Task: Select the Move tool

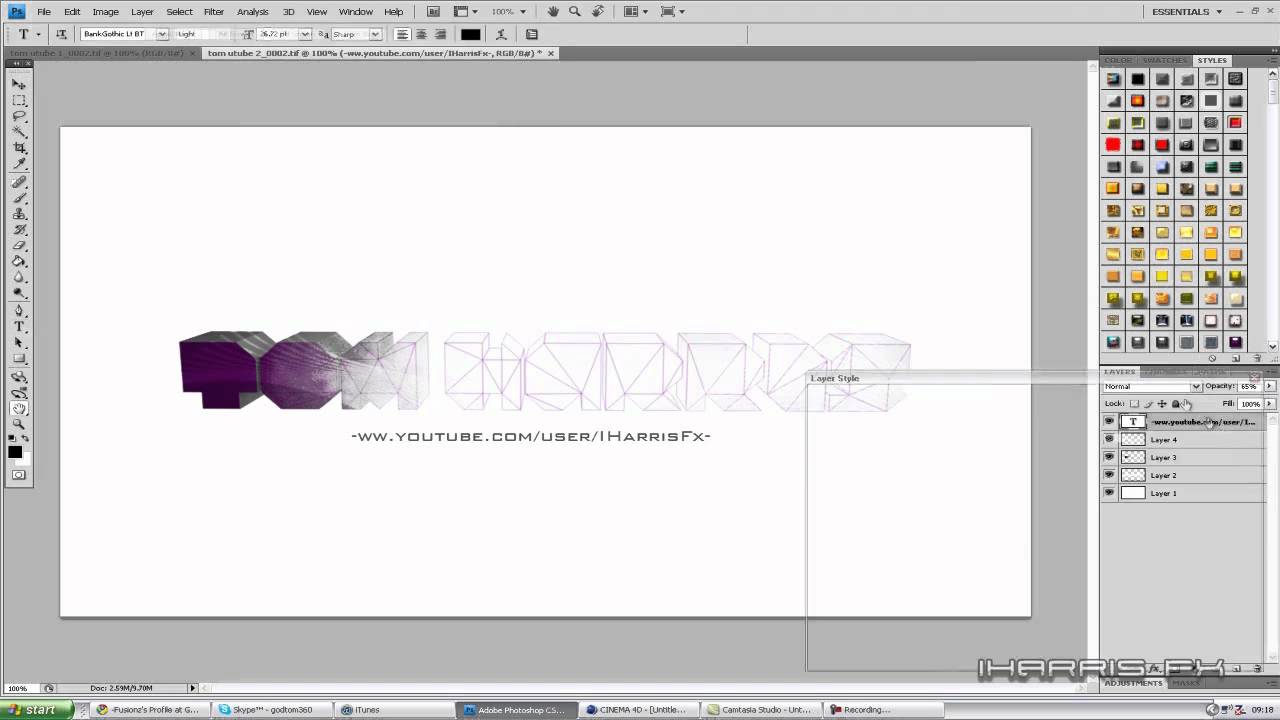Action: 19,84
